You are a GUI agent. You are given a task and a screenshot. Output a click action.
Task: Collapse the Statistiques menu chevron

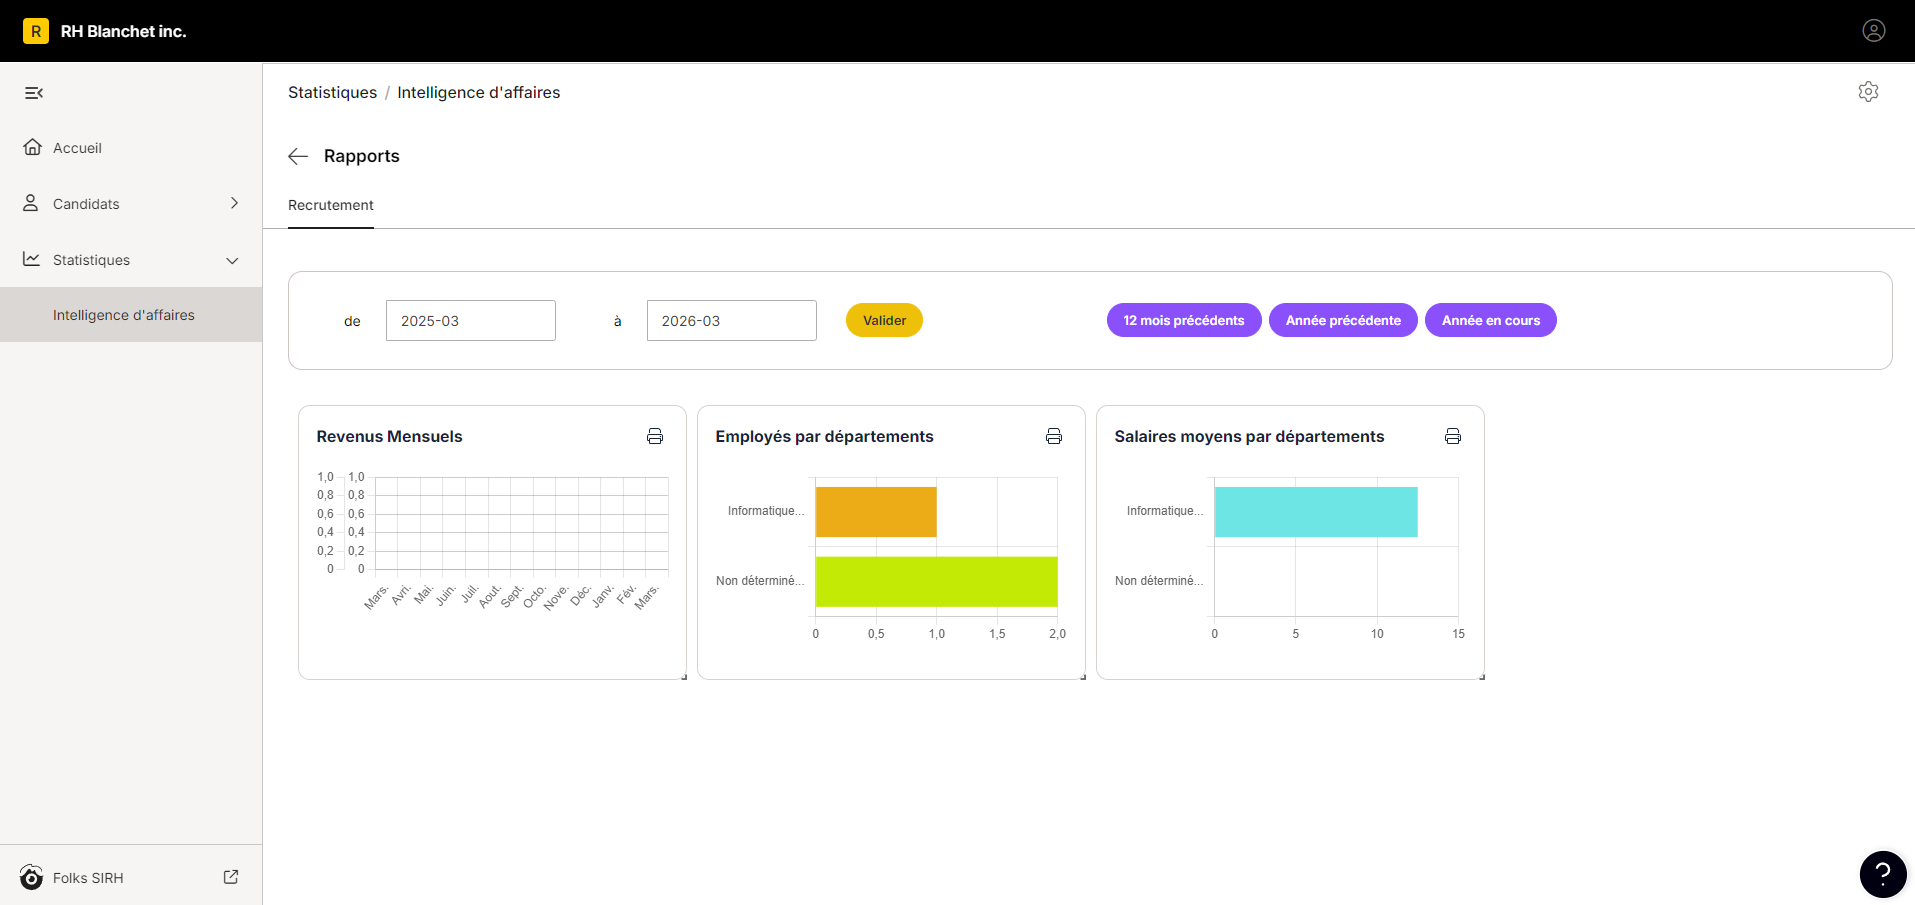(232, 260)
